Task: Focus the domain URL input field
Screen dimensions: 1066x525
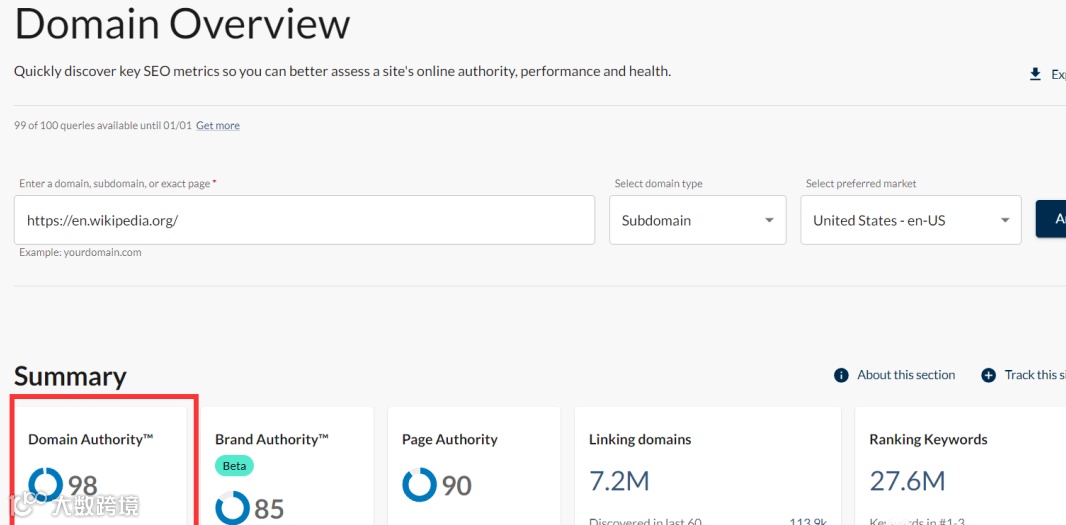Action: 304,220
